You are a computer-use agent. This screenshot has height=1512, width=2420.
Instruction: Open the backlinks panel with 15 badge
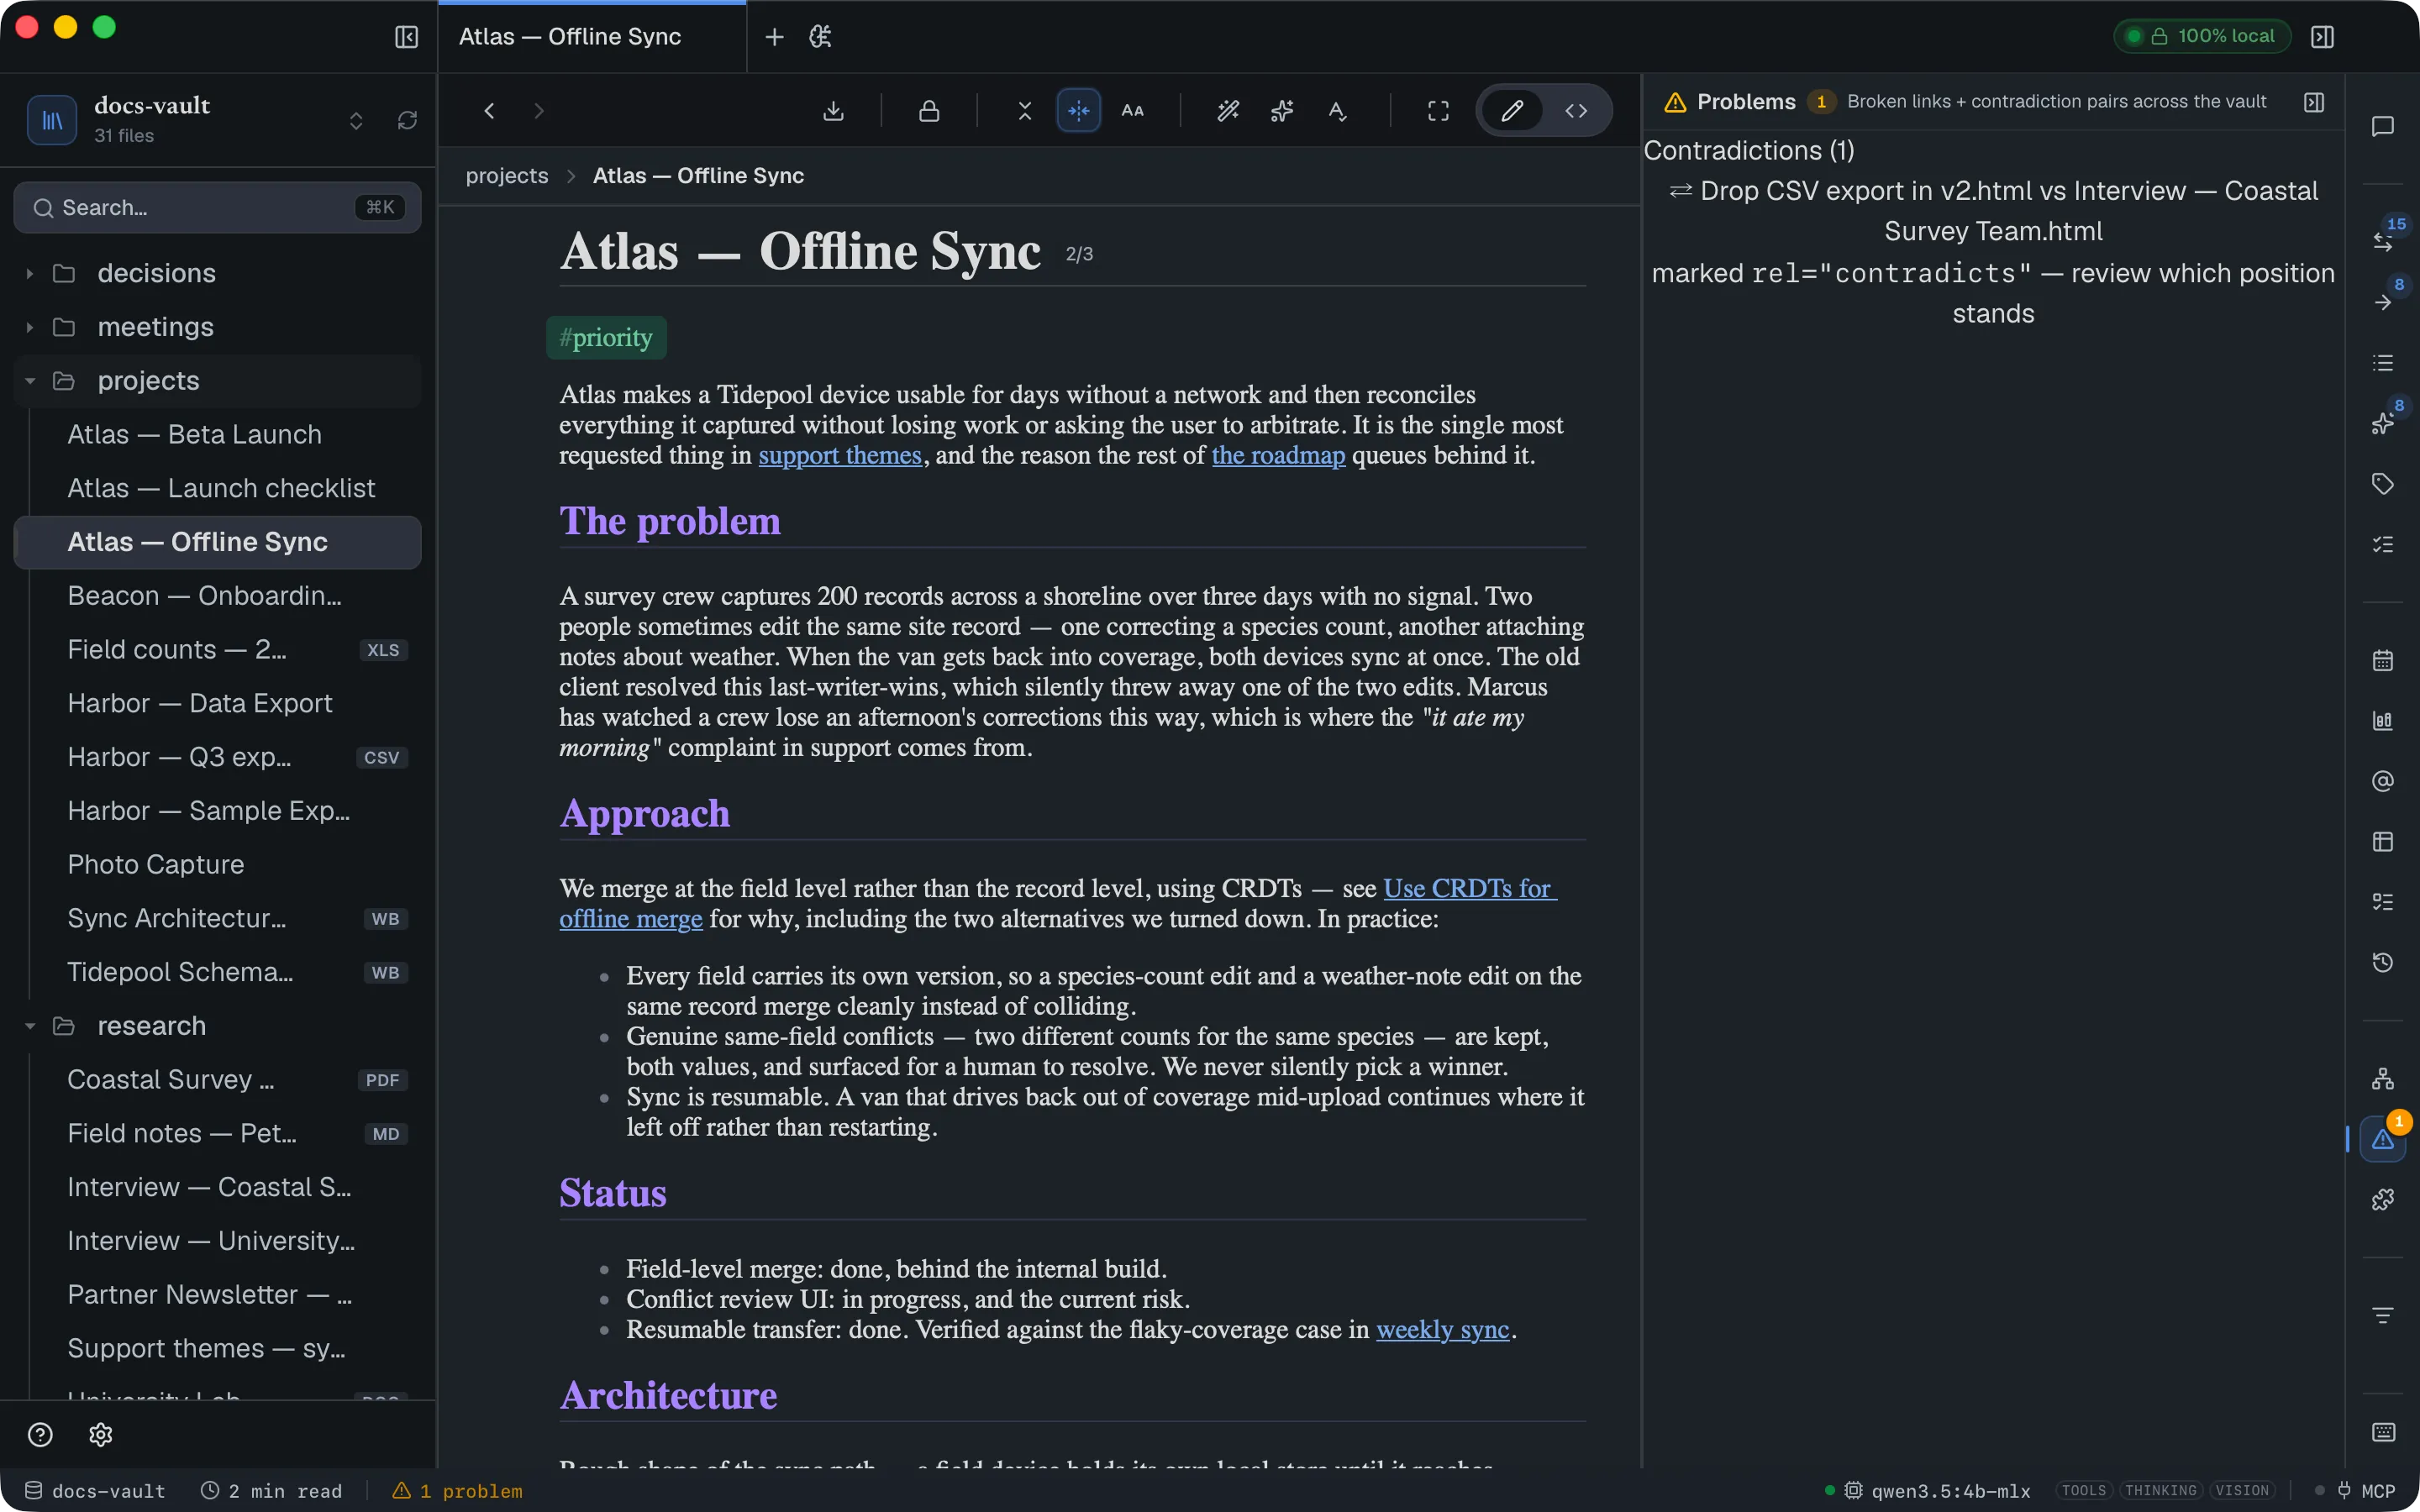(x=2383, y=241)
